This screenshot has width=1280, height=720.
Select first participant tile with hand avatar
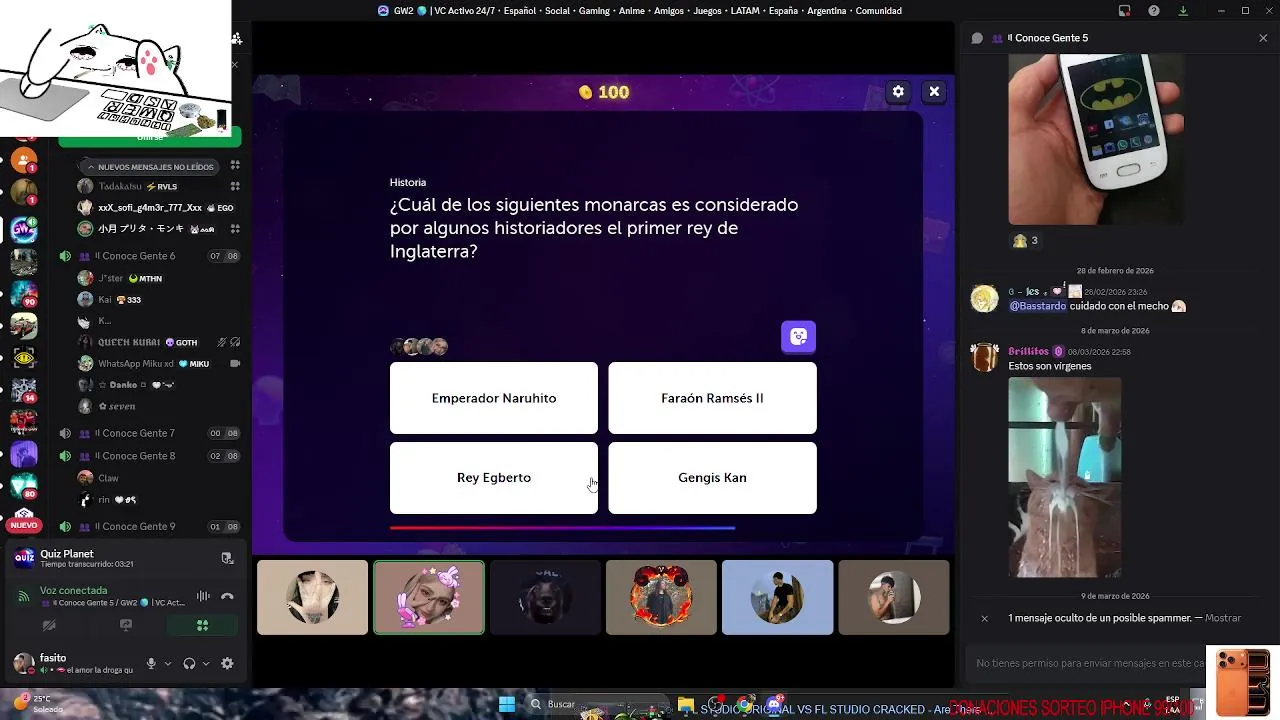312,597
